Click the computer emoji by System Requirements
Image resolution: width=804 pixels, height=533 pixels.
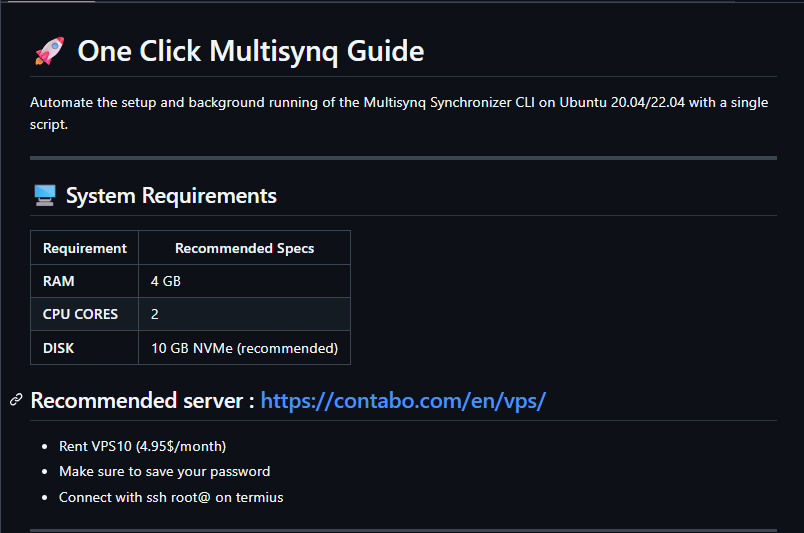point(45,195)
